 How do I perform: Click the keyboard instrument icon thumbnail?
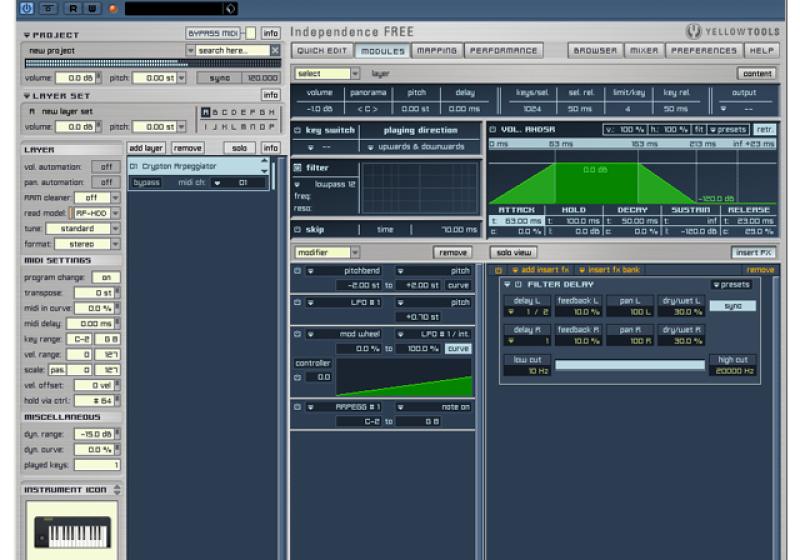70,530
